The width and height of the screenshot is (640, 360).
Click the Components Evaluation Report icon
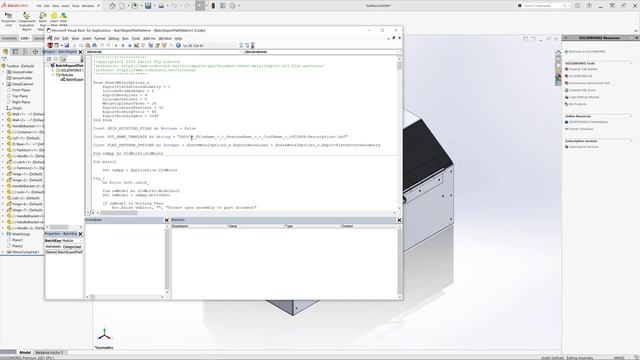tap(26, 20)
